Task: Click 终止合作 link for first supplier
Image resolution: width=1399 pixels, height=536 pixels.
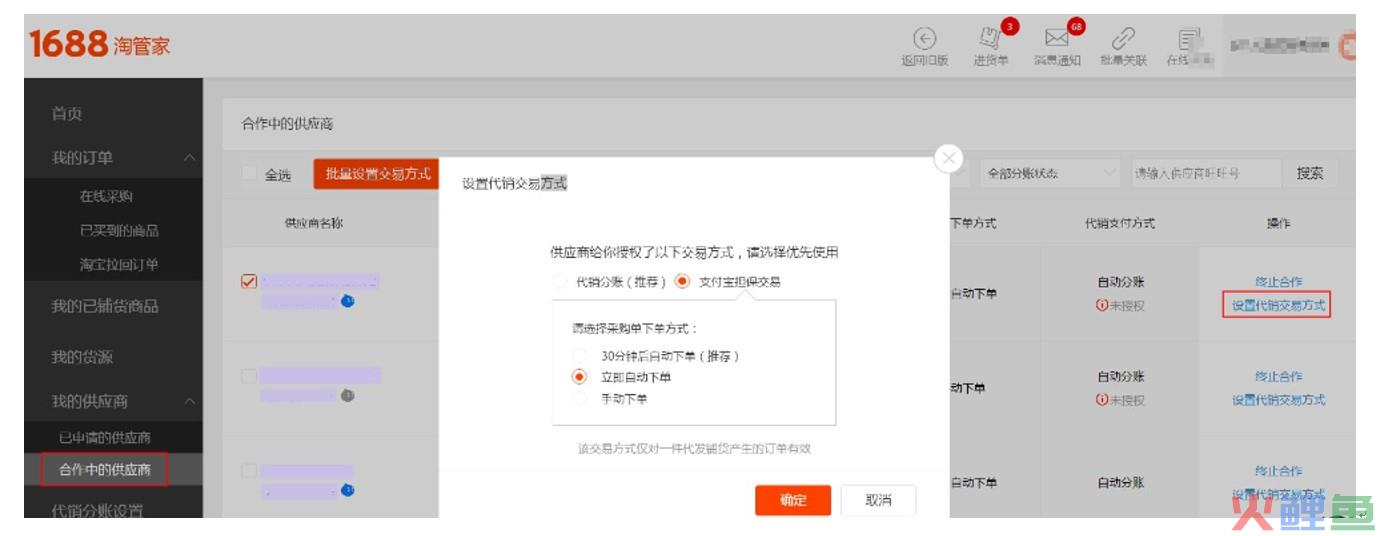Action: pos(1278,282)
